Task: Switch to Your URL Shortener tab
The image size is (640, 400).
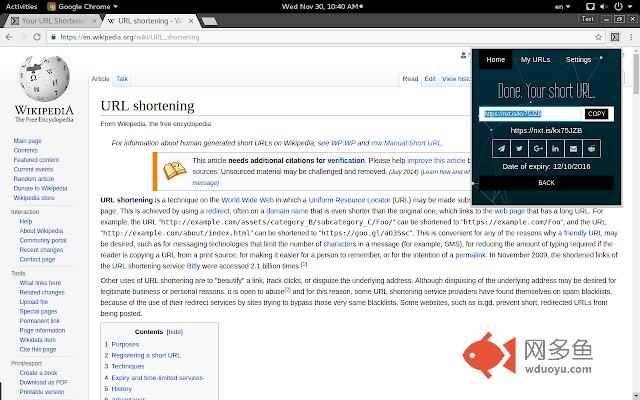Action: 52,21
